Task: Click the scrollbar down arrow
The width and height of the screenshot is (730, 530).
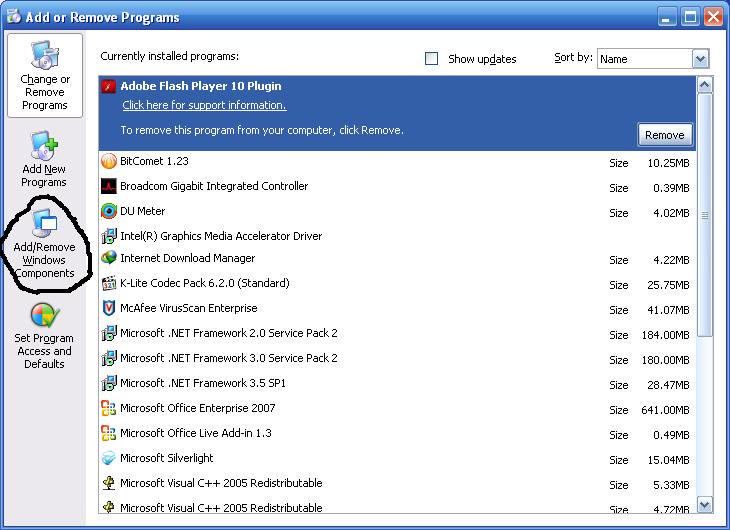Action: (704, 504)
